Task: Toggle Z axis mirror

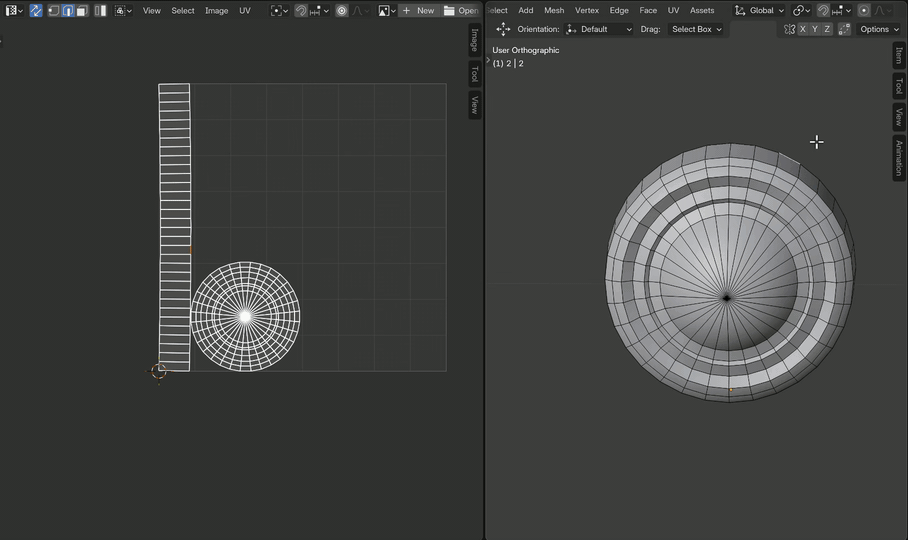Action: click(x=827, y=29)
